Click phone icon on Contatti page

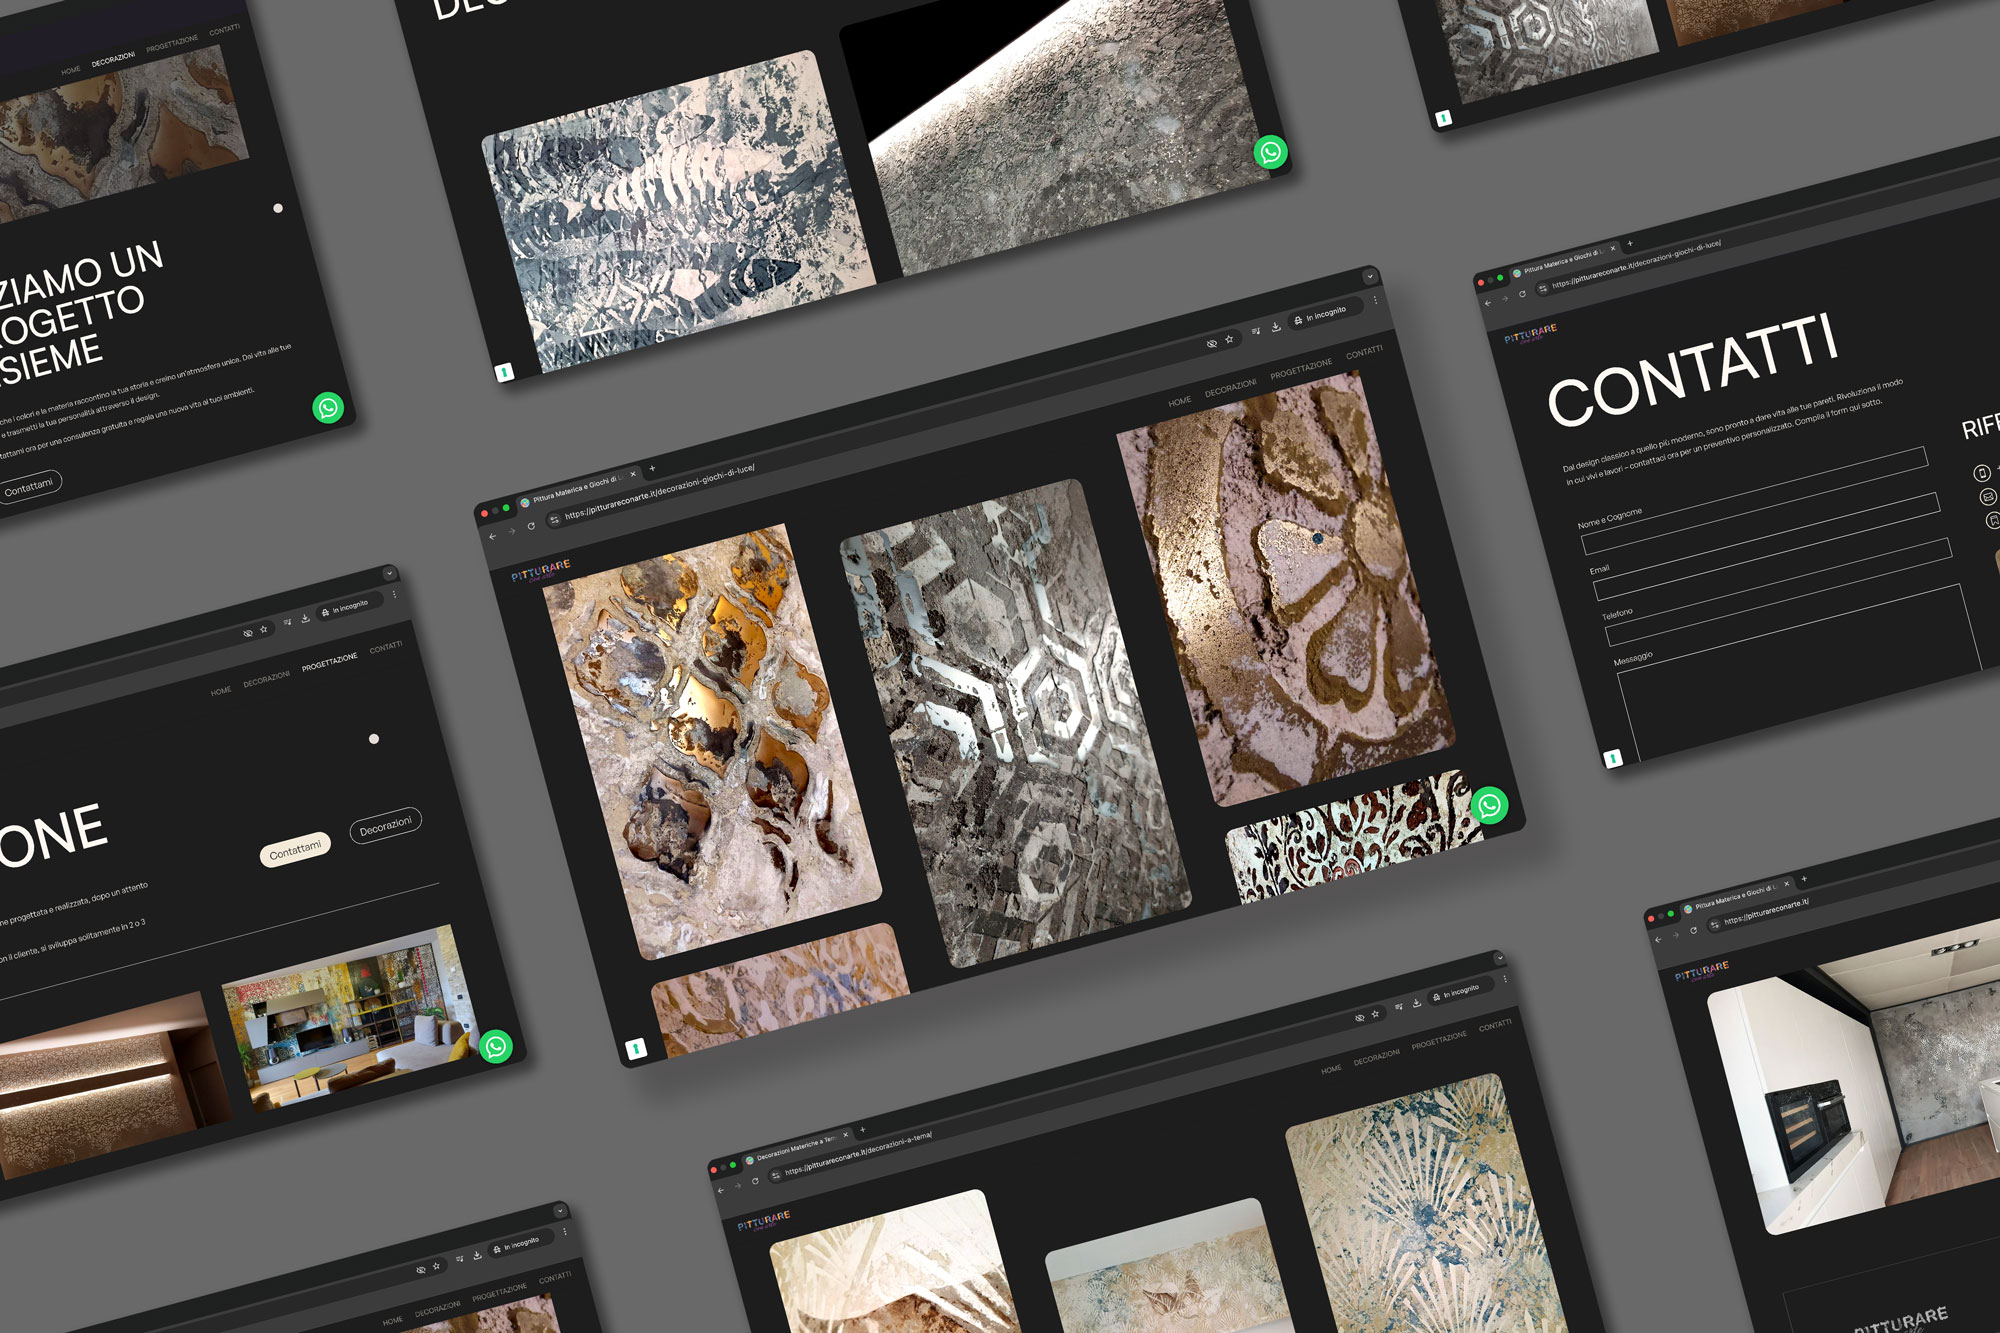click(1981, 473)
